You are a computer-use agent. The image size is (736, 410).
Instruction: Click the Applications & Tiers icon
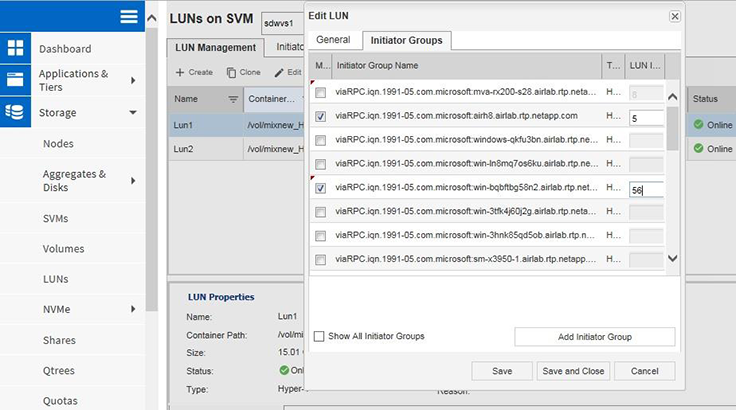pos(15,80)
